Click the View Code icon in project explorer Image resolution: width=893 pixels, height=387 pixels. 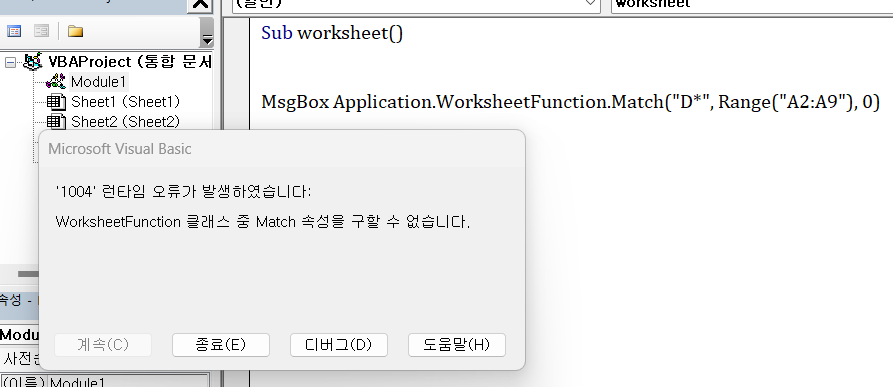14,31
